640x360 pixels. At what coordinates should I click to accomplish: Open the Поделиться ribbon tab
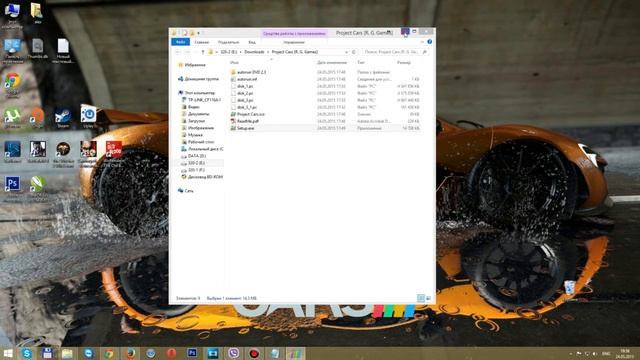[x=228, y=42]
